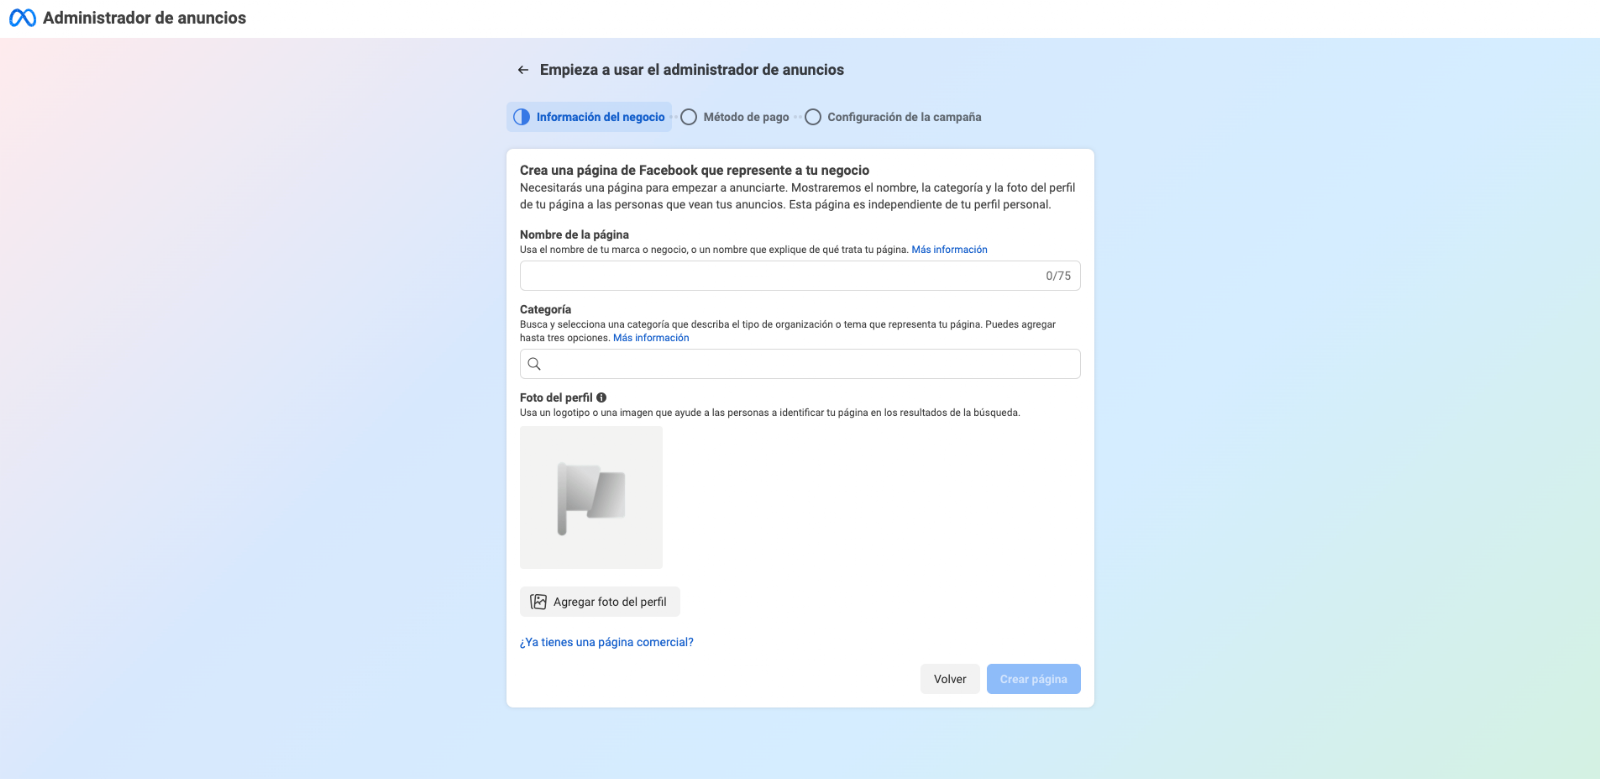Image resolution: width=1600 pixels, height=779 pixels.
Task: Click the image icon on Agregar foto del perfil
Action: coord(538,602)
